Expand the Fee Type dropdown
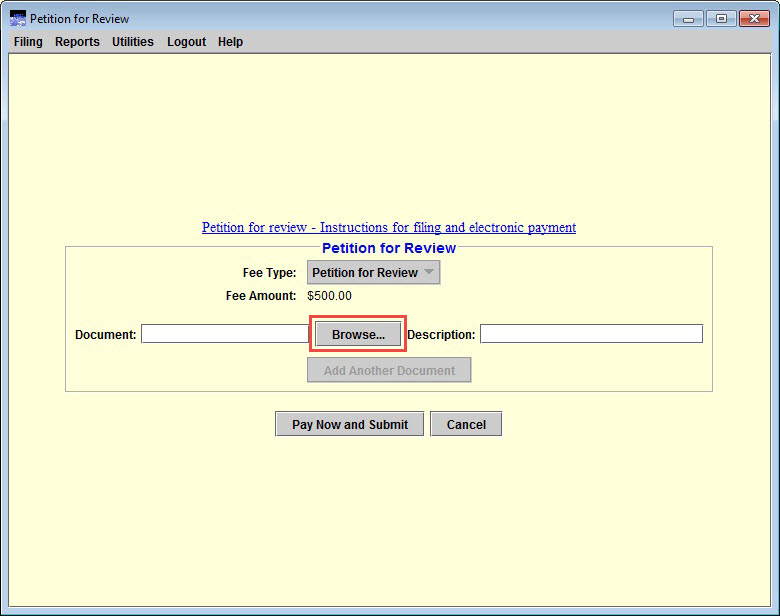 click(x=373, y=273)
